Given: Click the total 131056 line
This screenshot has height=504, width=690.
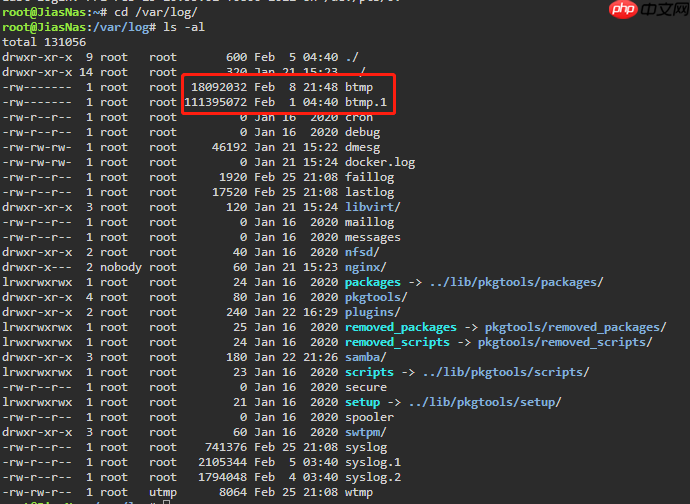Looking at the screenshot, I should [44, 42].
